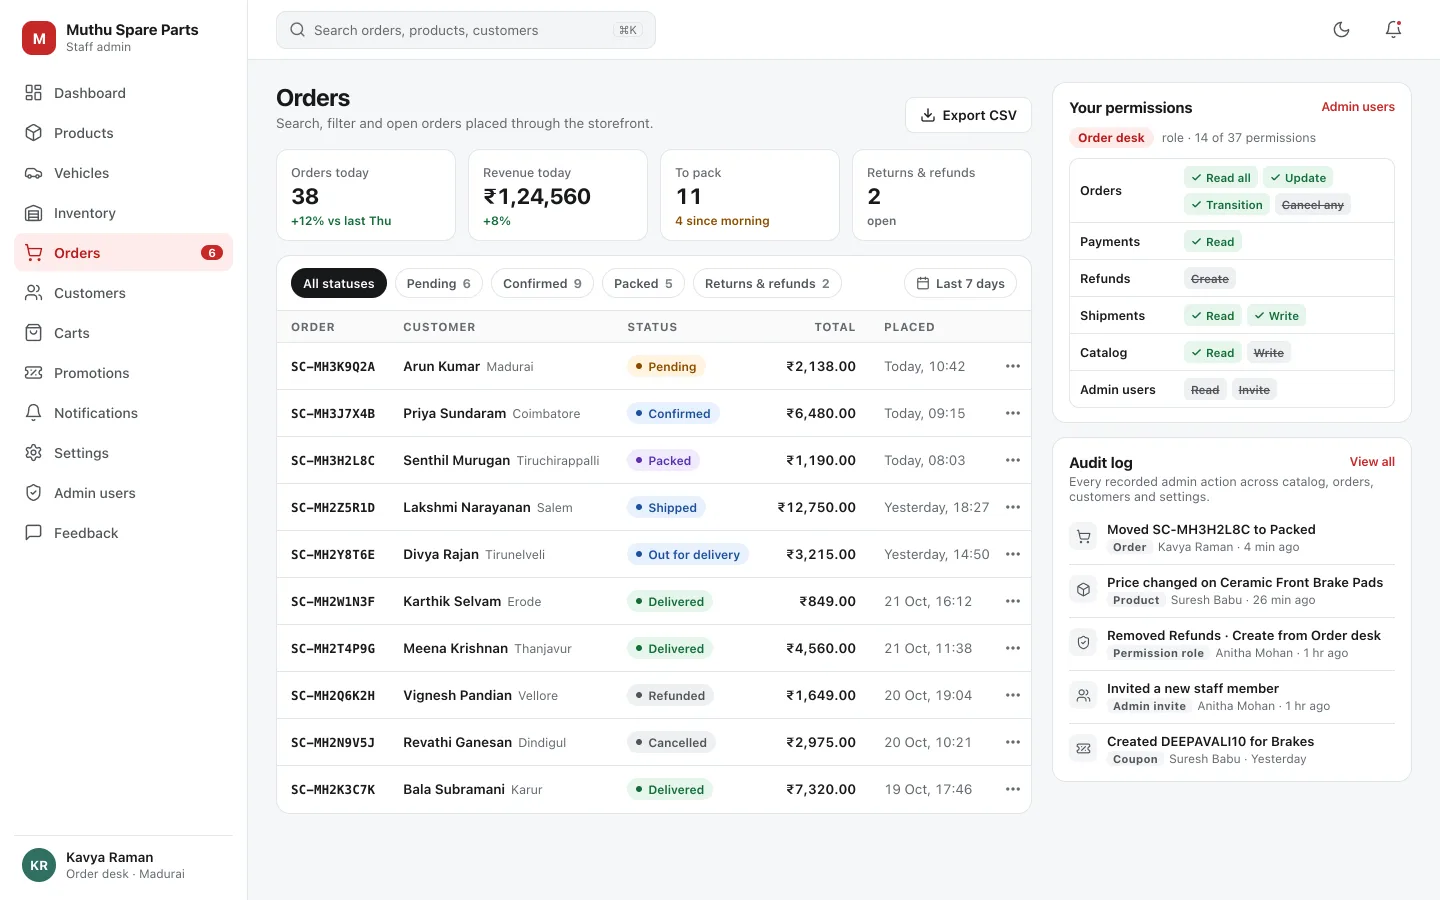Open Vehicles via its car icon

(x=34, y=173)
